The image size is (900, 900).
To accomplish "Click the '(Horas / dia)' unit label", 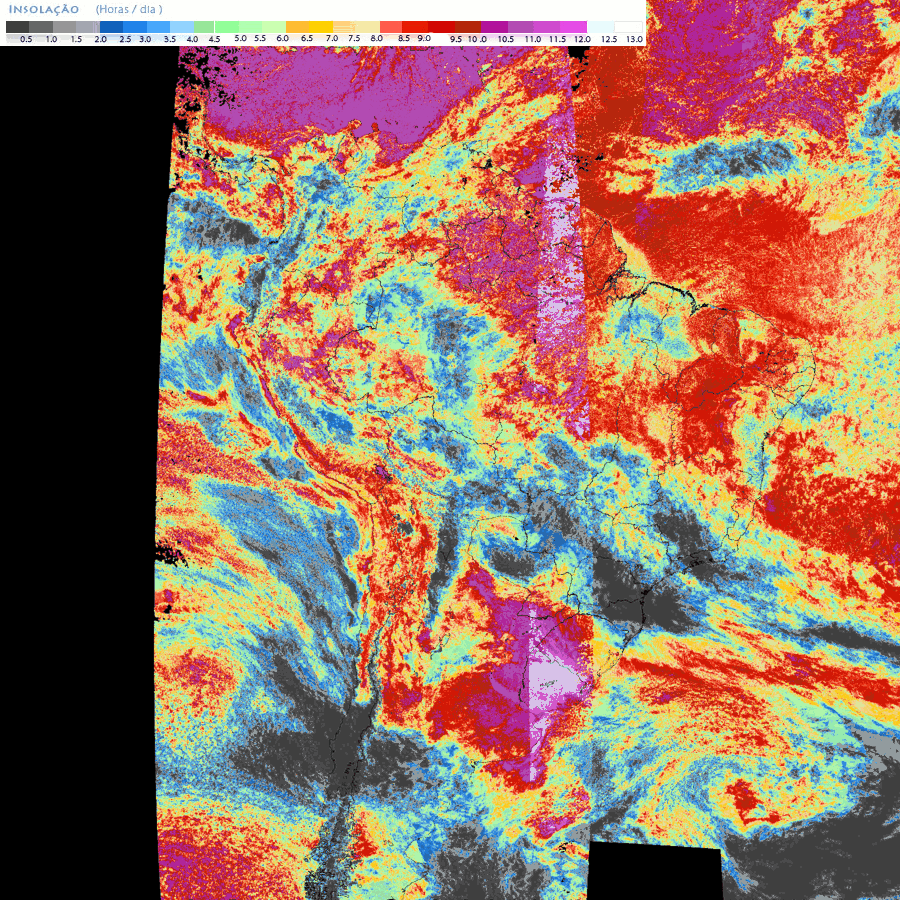I will 129,10.
